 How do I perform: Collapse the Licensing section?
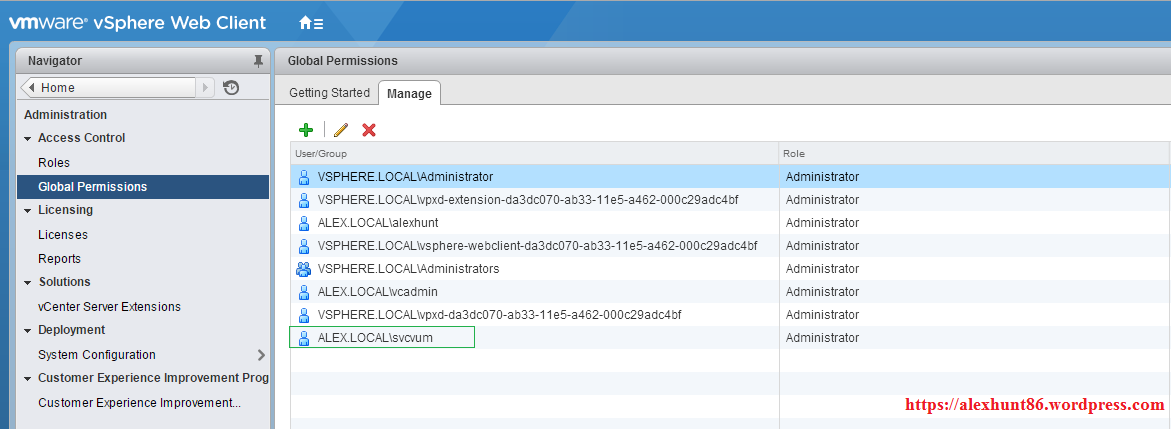28,211
